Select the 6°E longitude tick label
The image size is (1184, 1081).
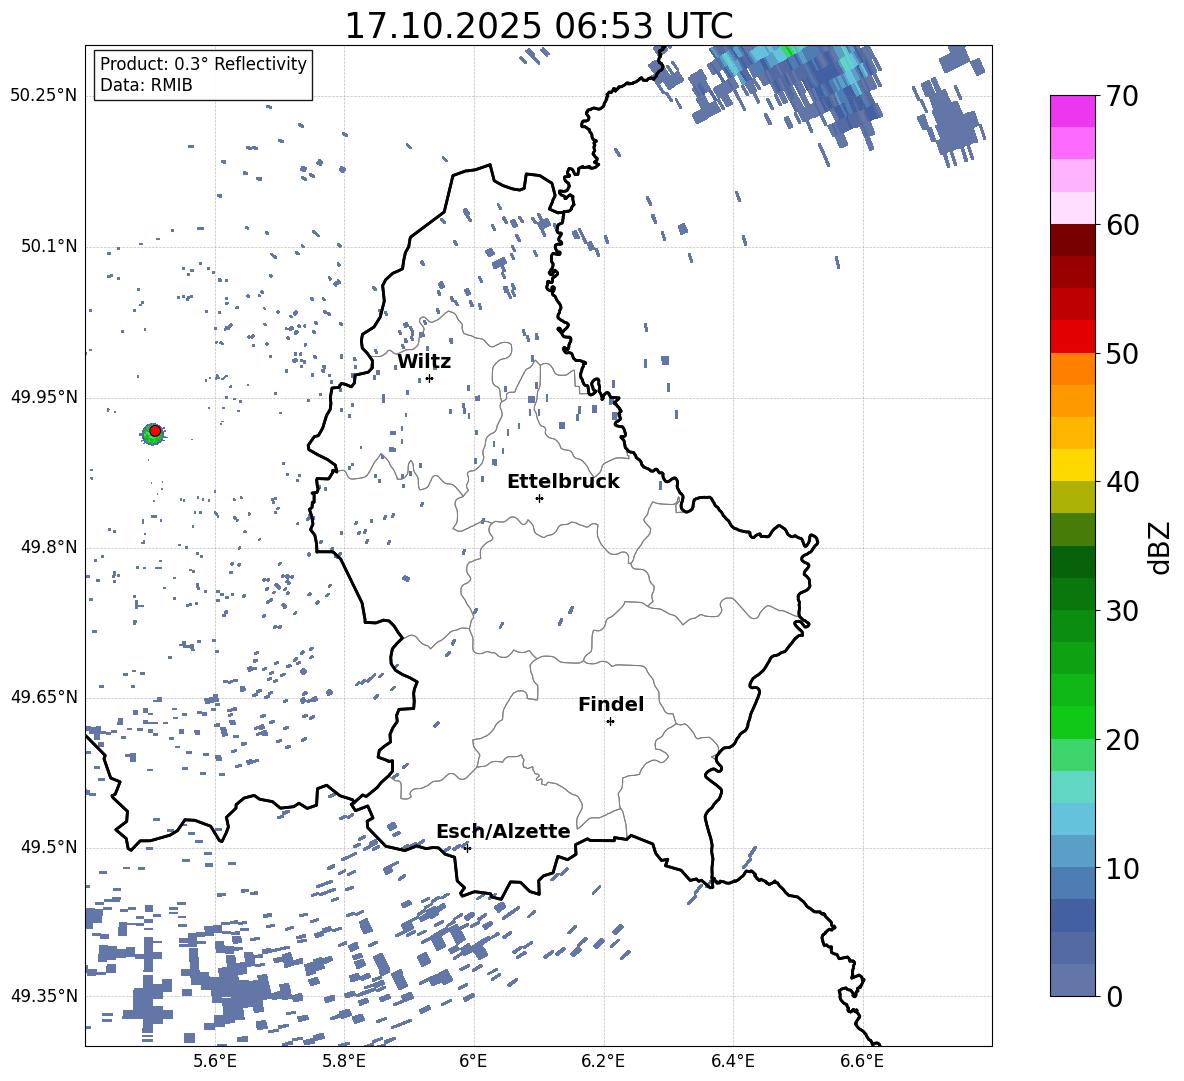click(473, 1060)
